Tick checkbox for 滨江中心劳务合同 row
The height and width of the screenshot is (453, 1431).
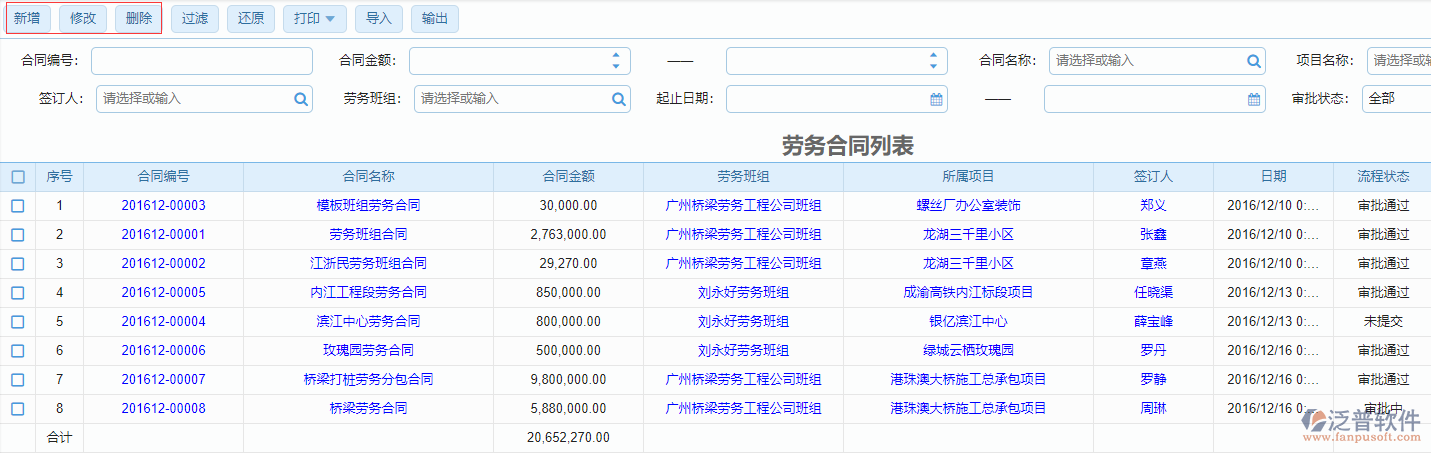18,322
